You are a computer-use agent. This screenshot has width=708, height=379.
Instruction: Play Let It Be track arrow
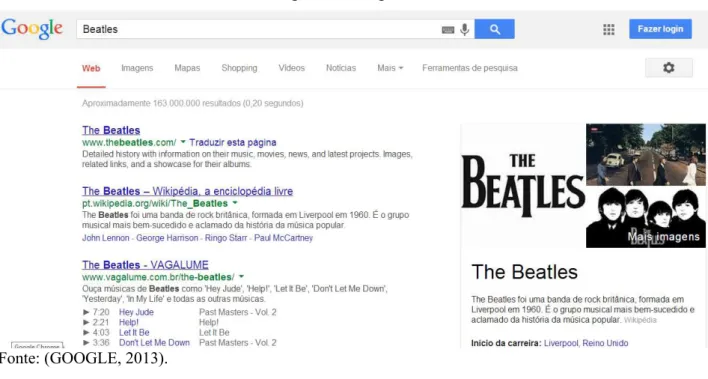coord(86,332)
